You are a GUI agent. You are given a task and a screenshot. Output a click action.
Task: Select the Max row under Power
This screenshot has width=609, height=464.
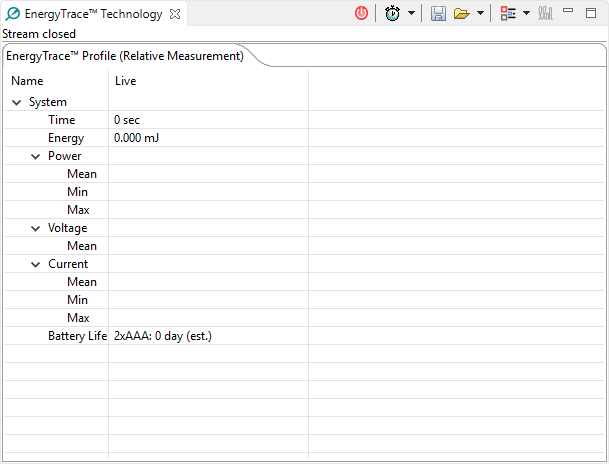click(x=304, y=210)
